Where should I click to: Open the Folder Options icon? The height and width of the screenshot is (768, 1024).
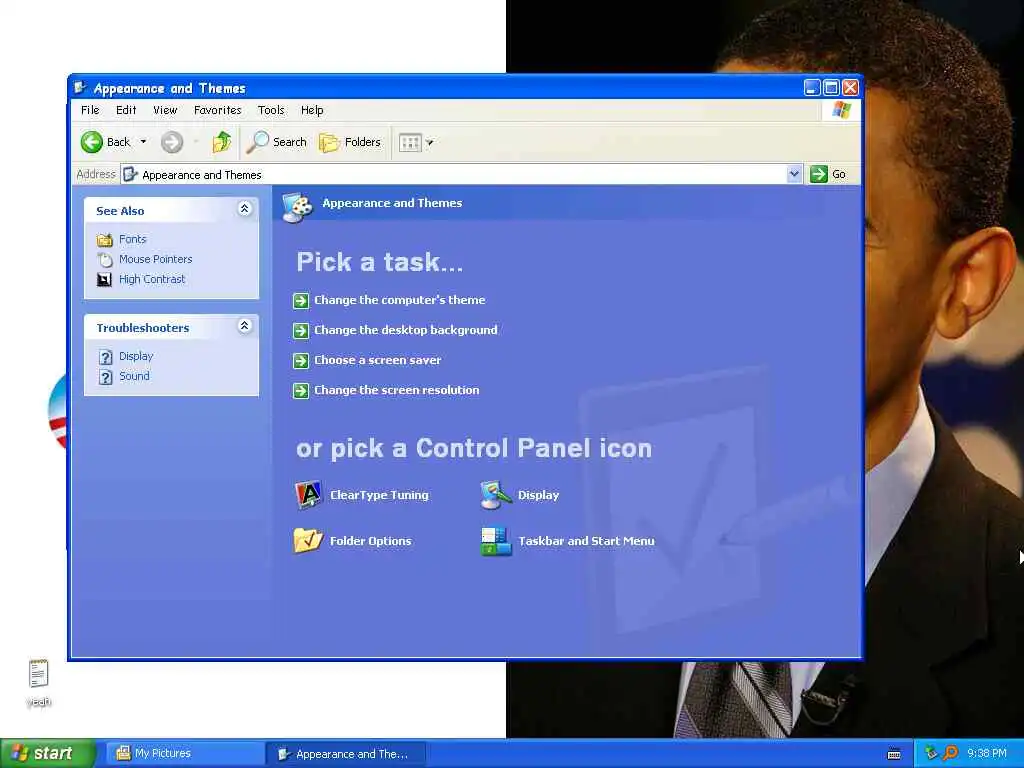click(308, 541)
